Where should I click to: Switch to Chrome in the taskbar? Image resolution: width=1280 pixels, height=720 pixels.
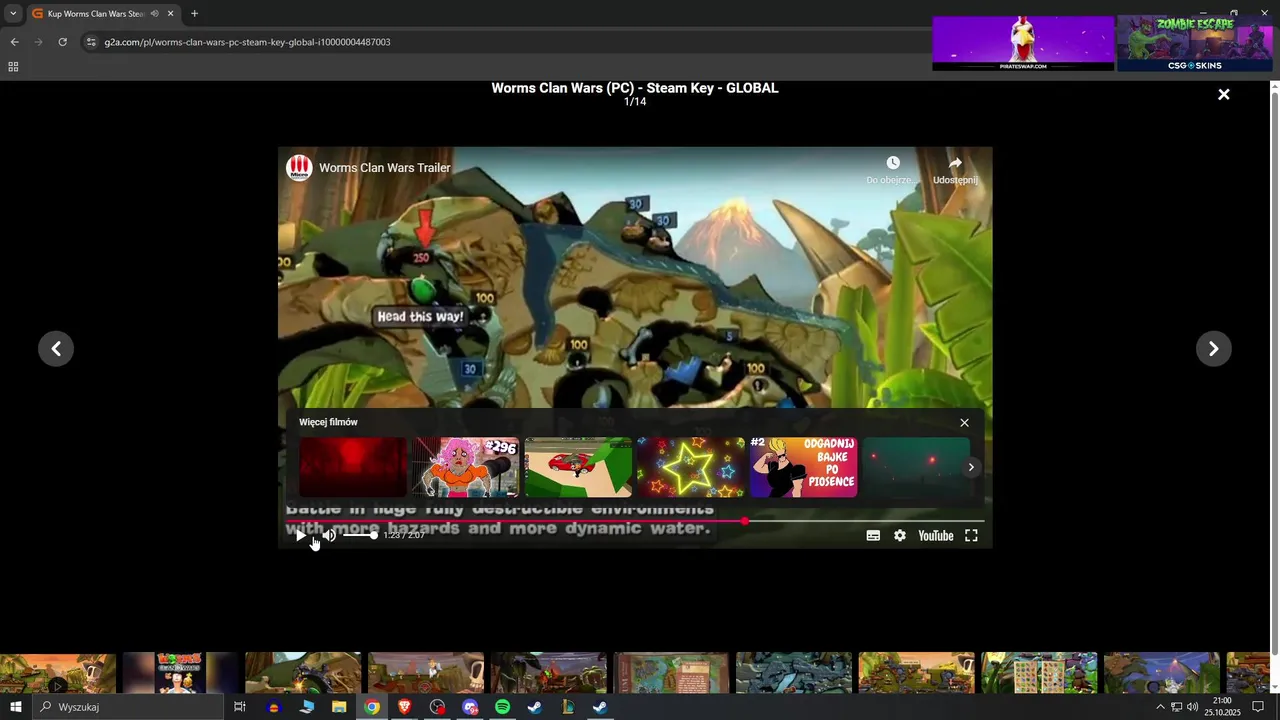pyautogui.click(x=372, y=707)
